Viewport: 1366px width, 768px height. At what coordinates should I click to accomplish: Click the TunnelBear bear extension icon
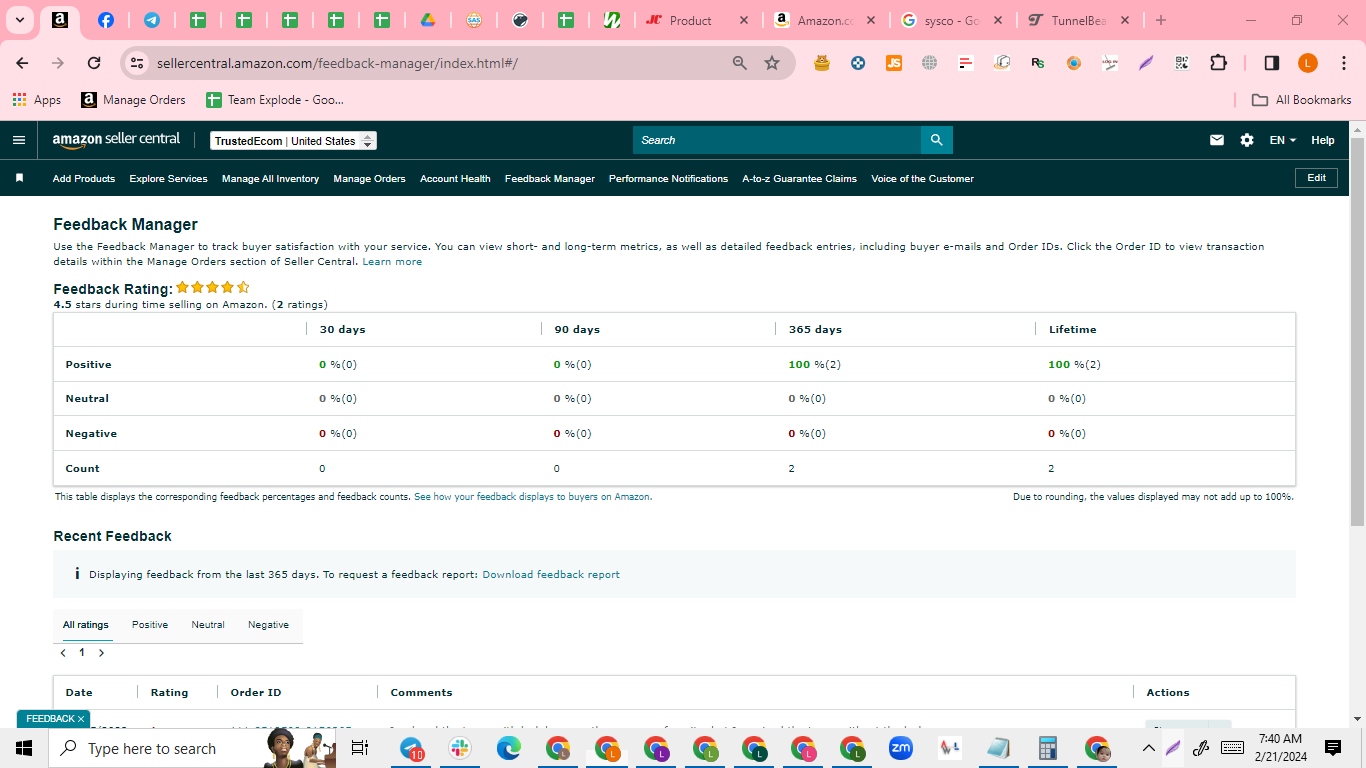pyautogui.click(x=822, y=63)
